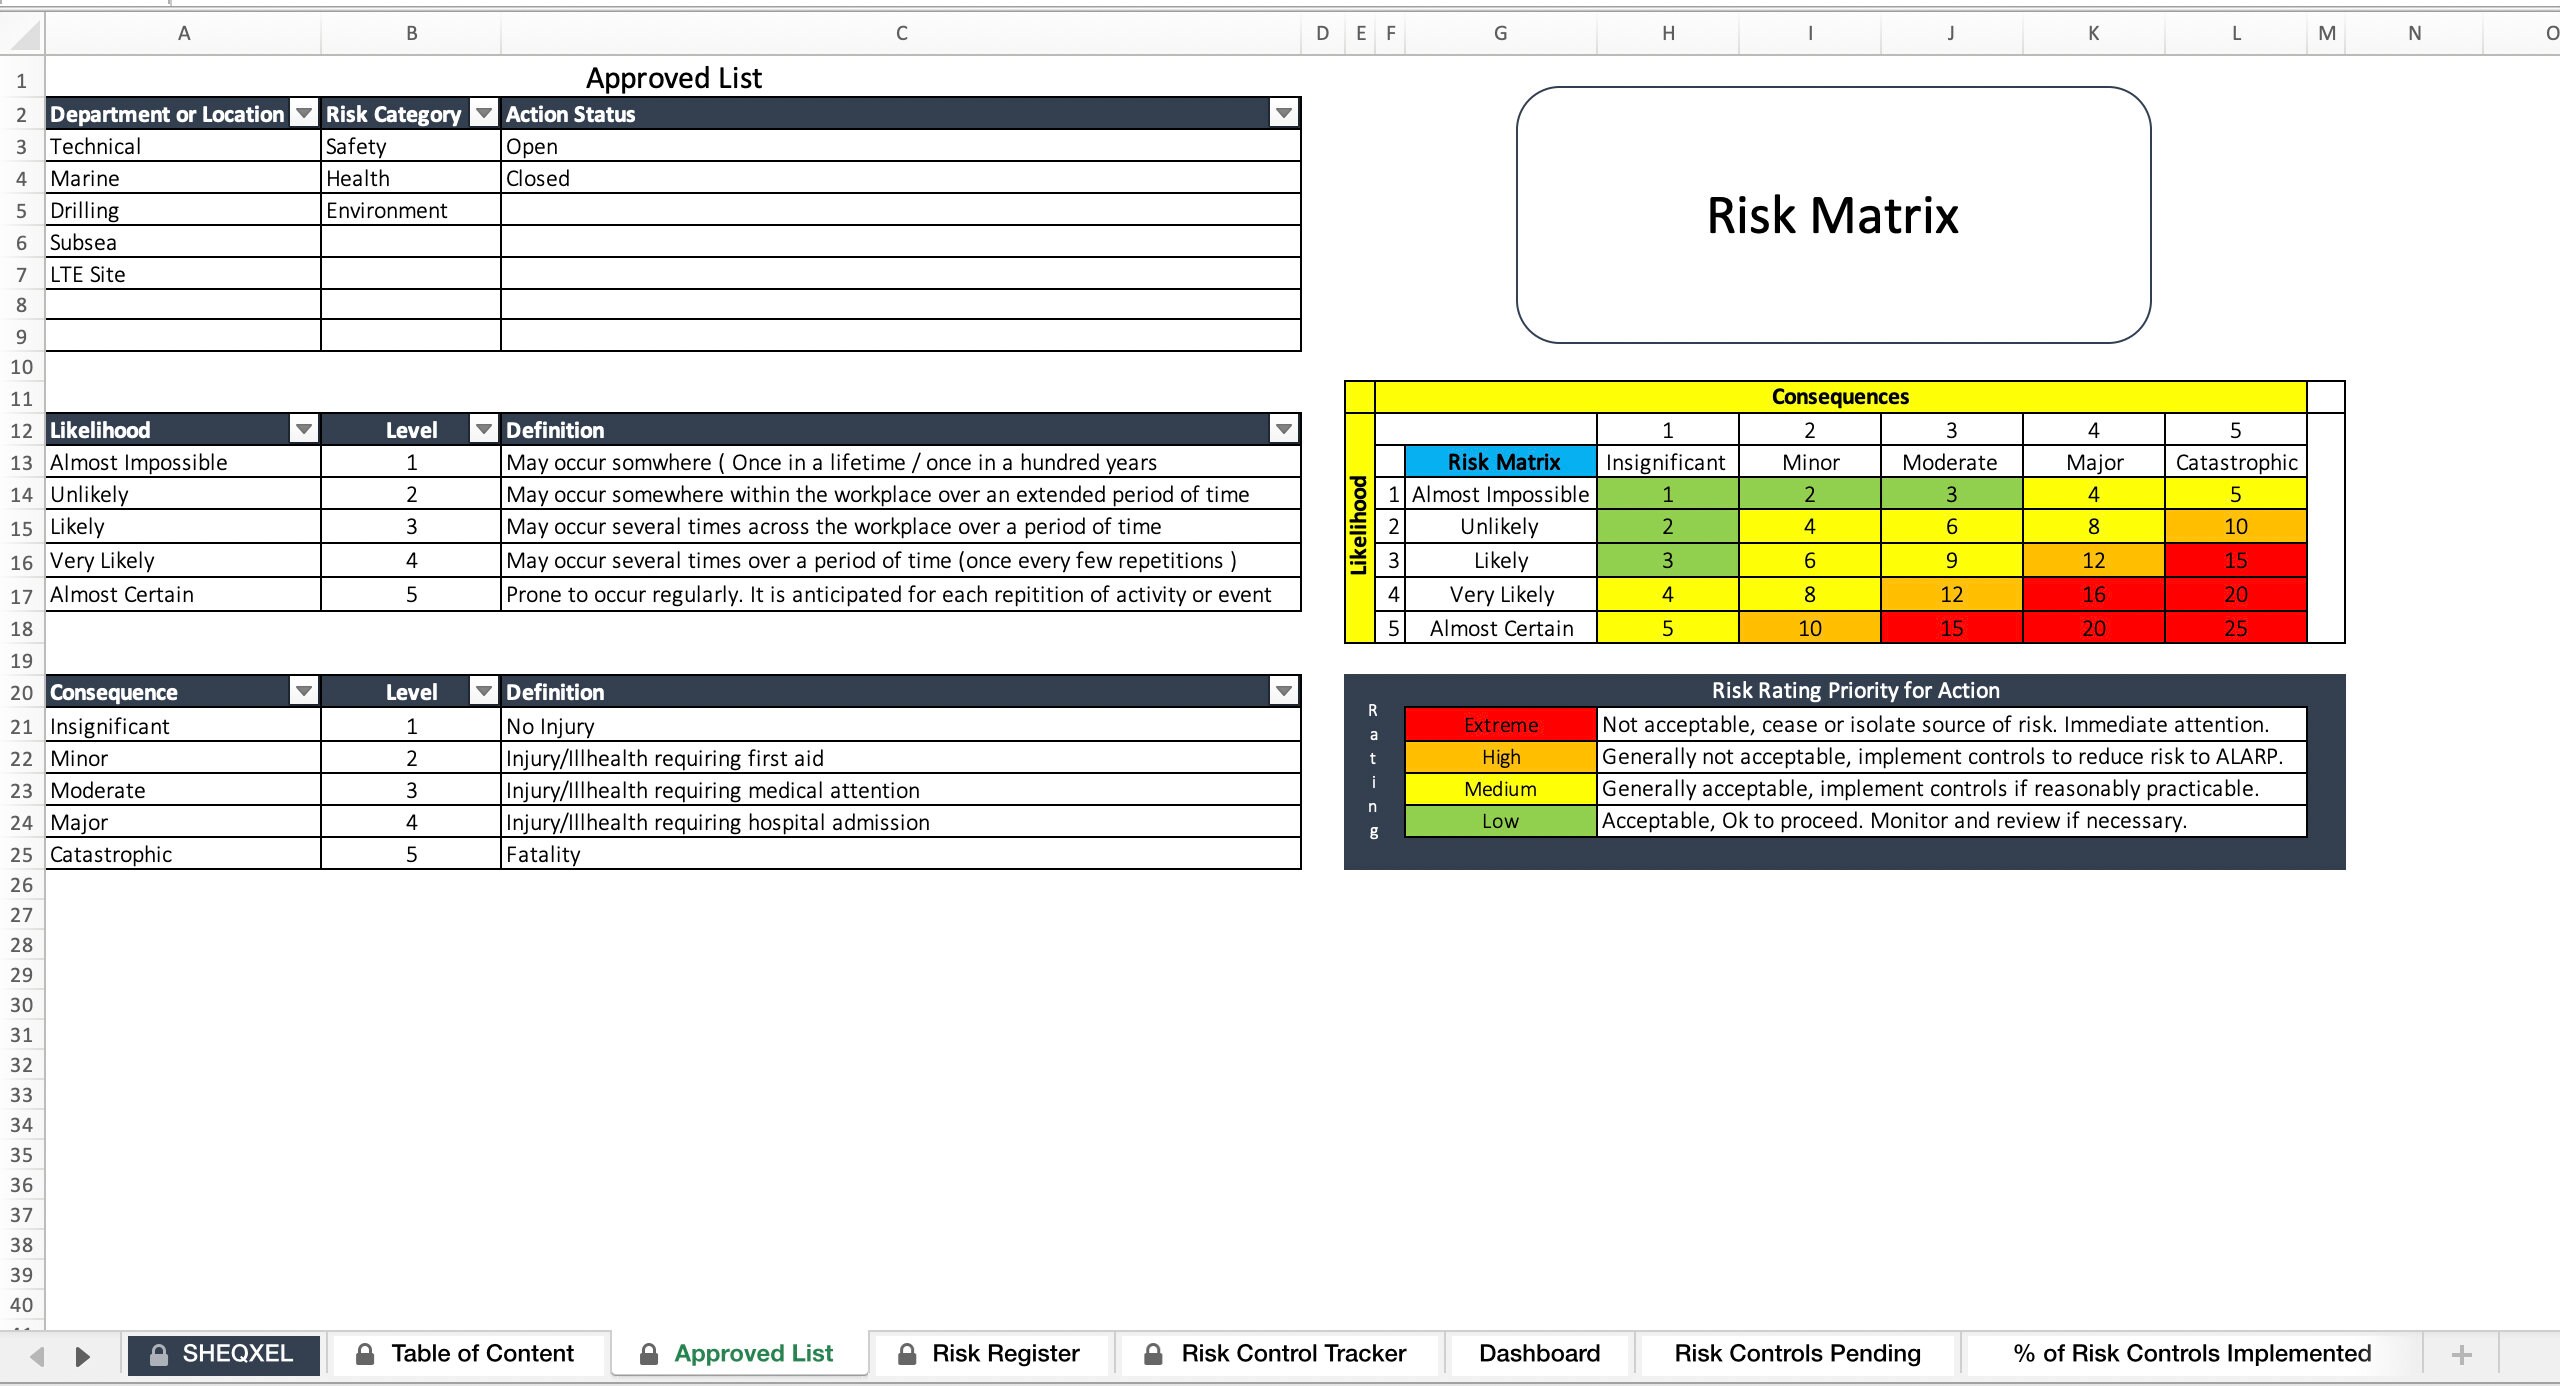Switch to the Dashboard tab
2560x1386 pixels.
1539,1353
